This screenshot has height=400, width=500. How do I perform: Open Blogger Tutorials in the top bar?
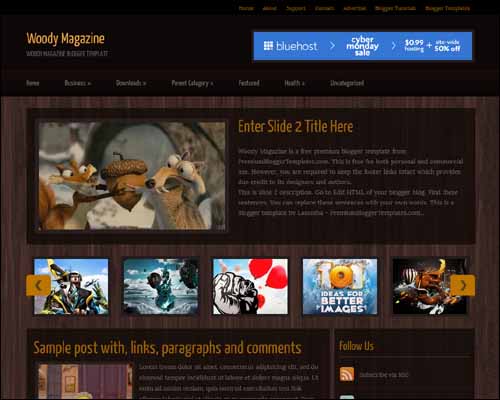pyautogui.click(x=395, y=8)
